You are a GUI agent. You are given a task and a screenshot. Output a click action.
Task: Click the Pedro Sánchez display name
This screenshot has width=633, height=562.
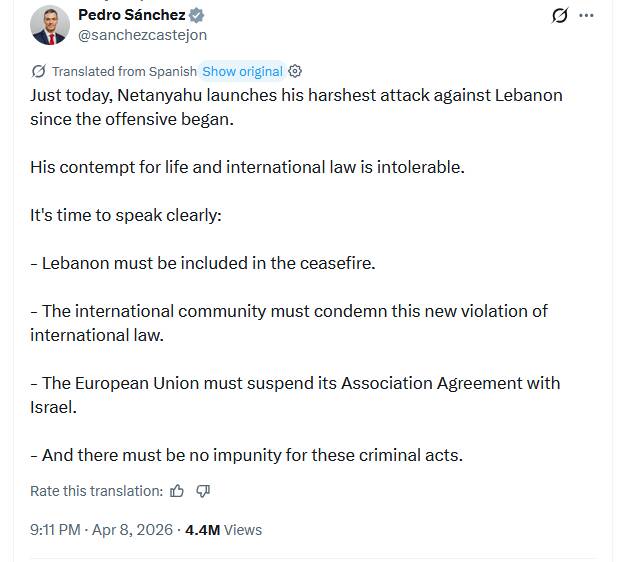click(132, 15)
